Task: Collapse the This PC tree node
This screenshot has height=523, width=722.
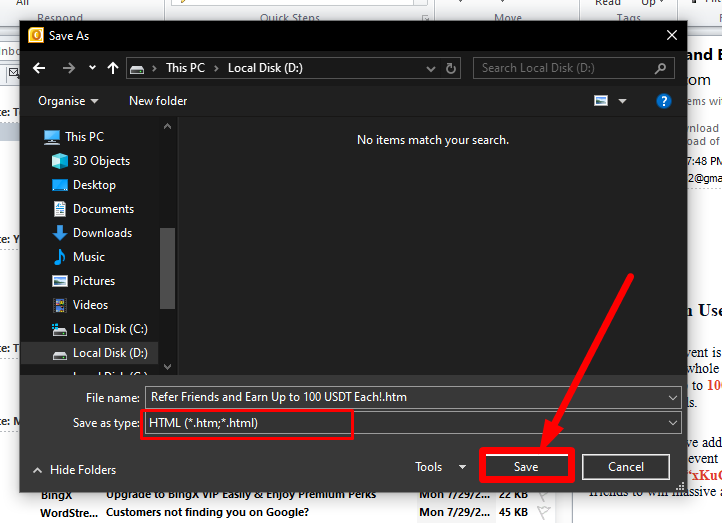Action: point(31,137)
